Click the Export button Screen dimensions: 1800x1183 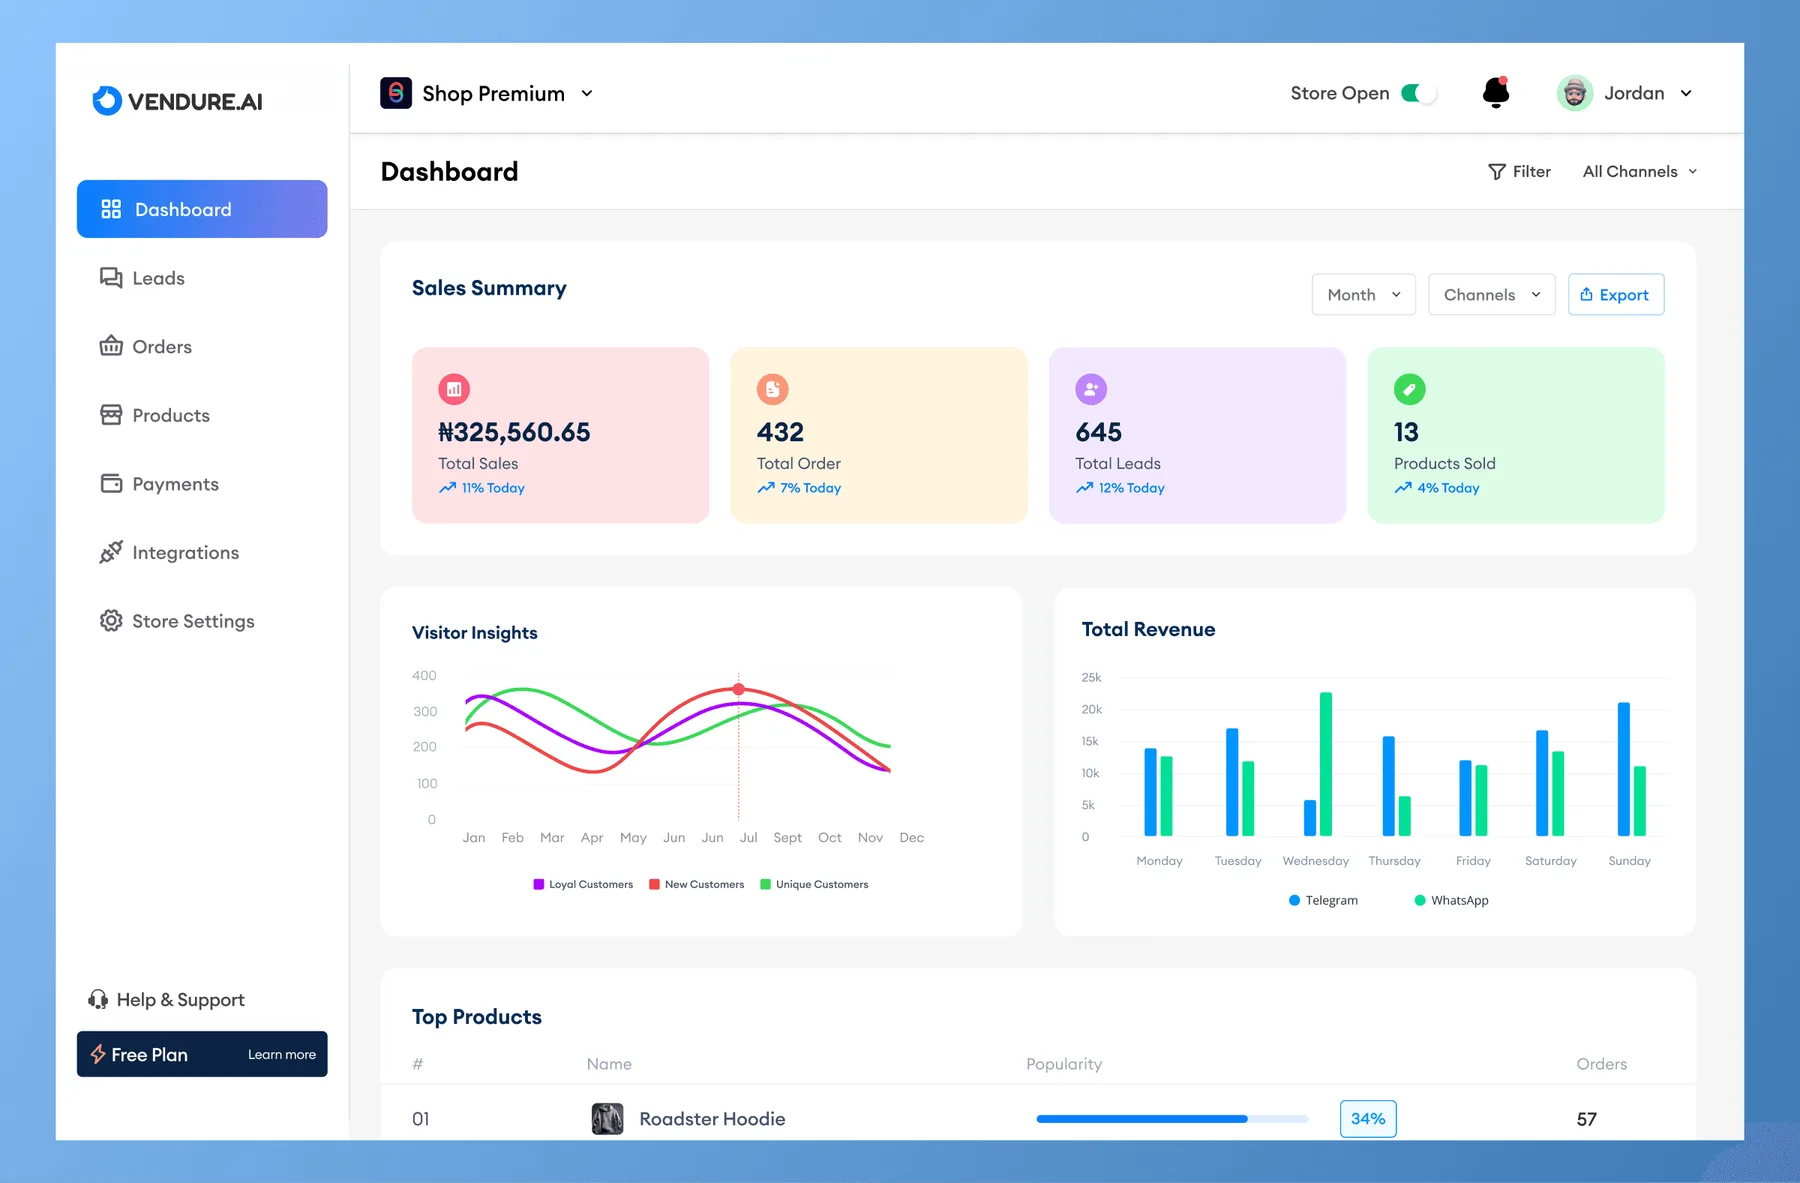(x=1616, y=294)
